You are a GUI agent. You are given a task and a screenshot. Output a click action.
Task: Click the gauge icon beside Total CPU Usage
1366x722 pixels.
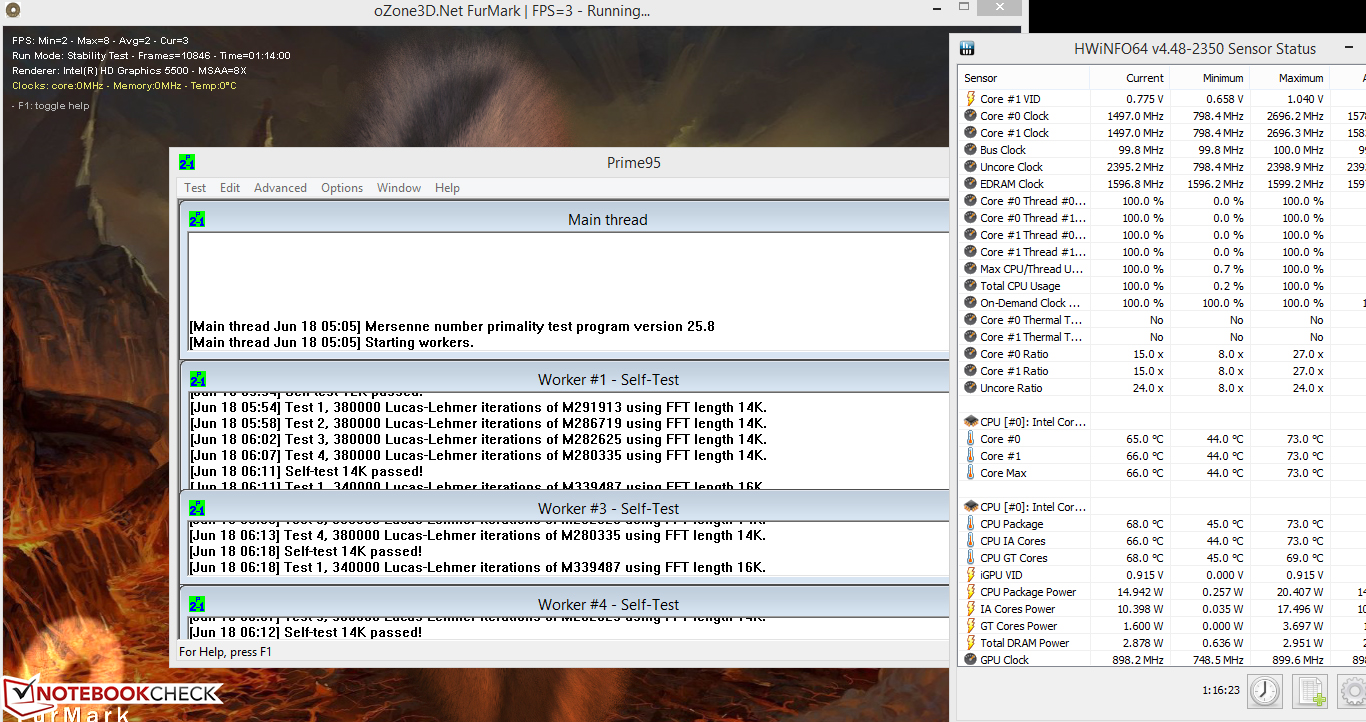970,286
